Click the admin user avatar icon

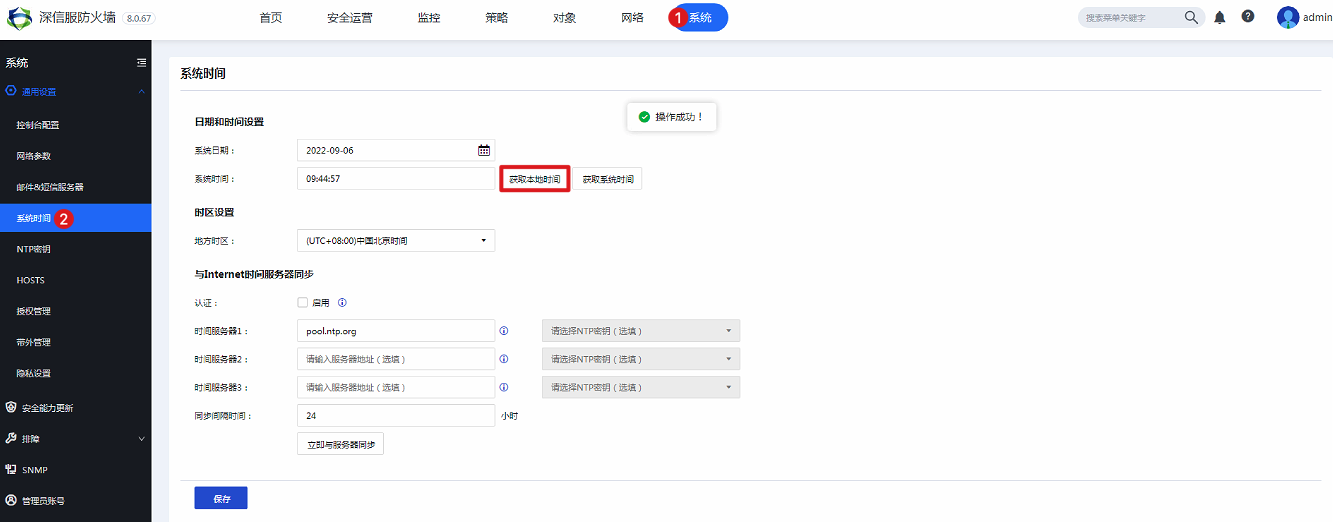point(1288,17)
